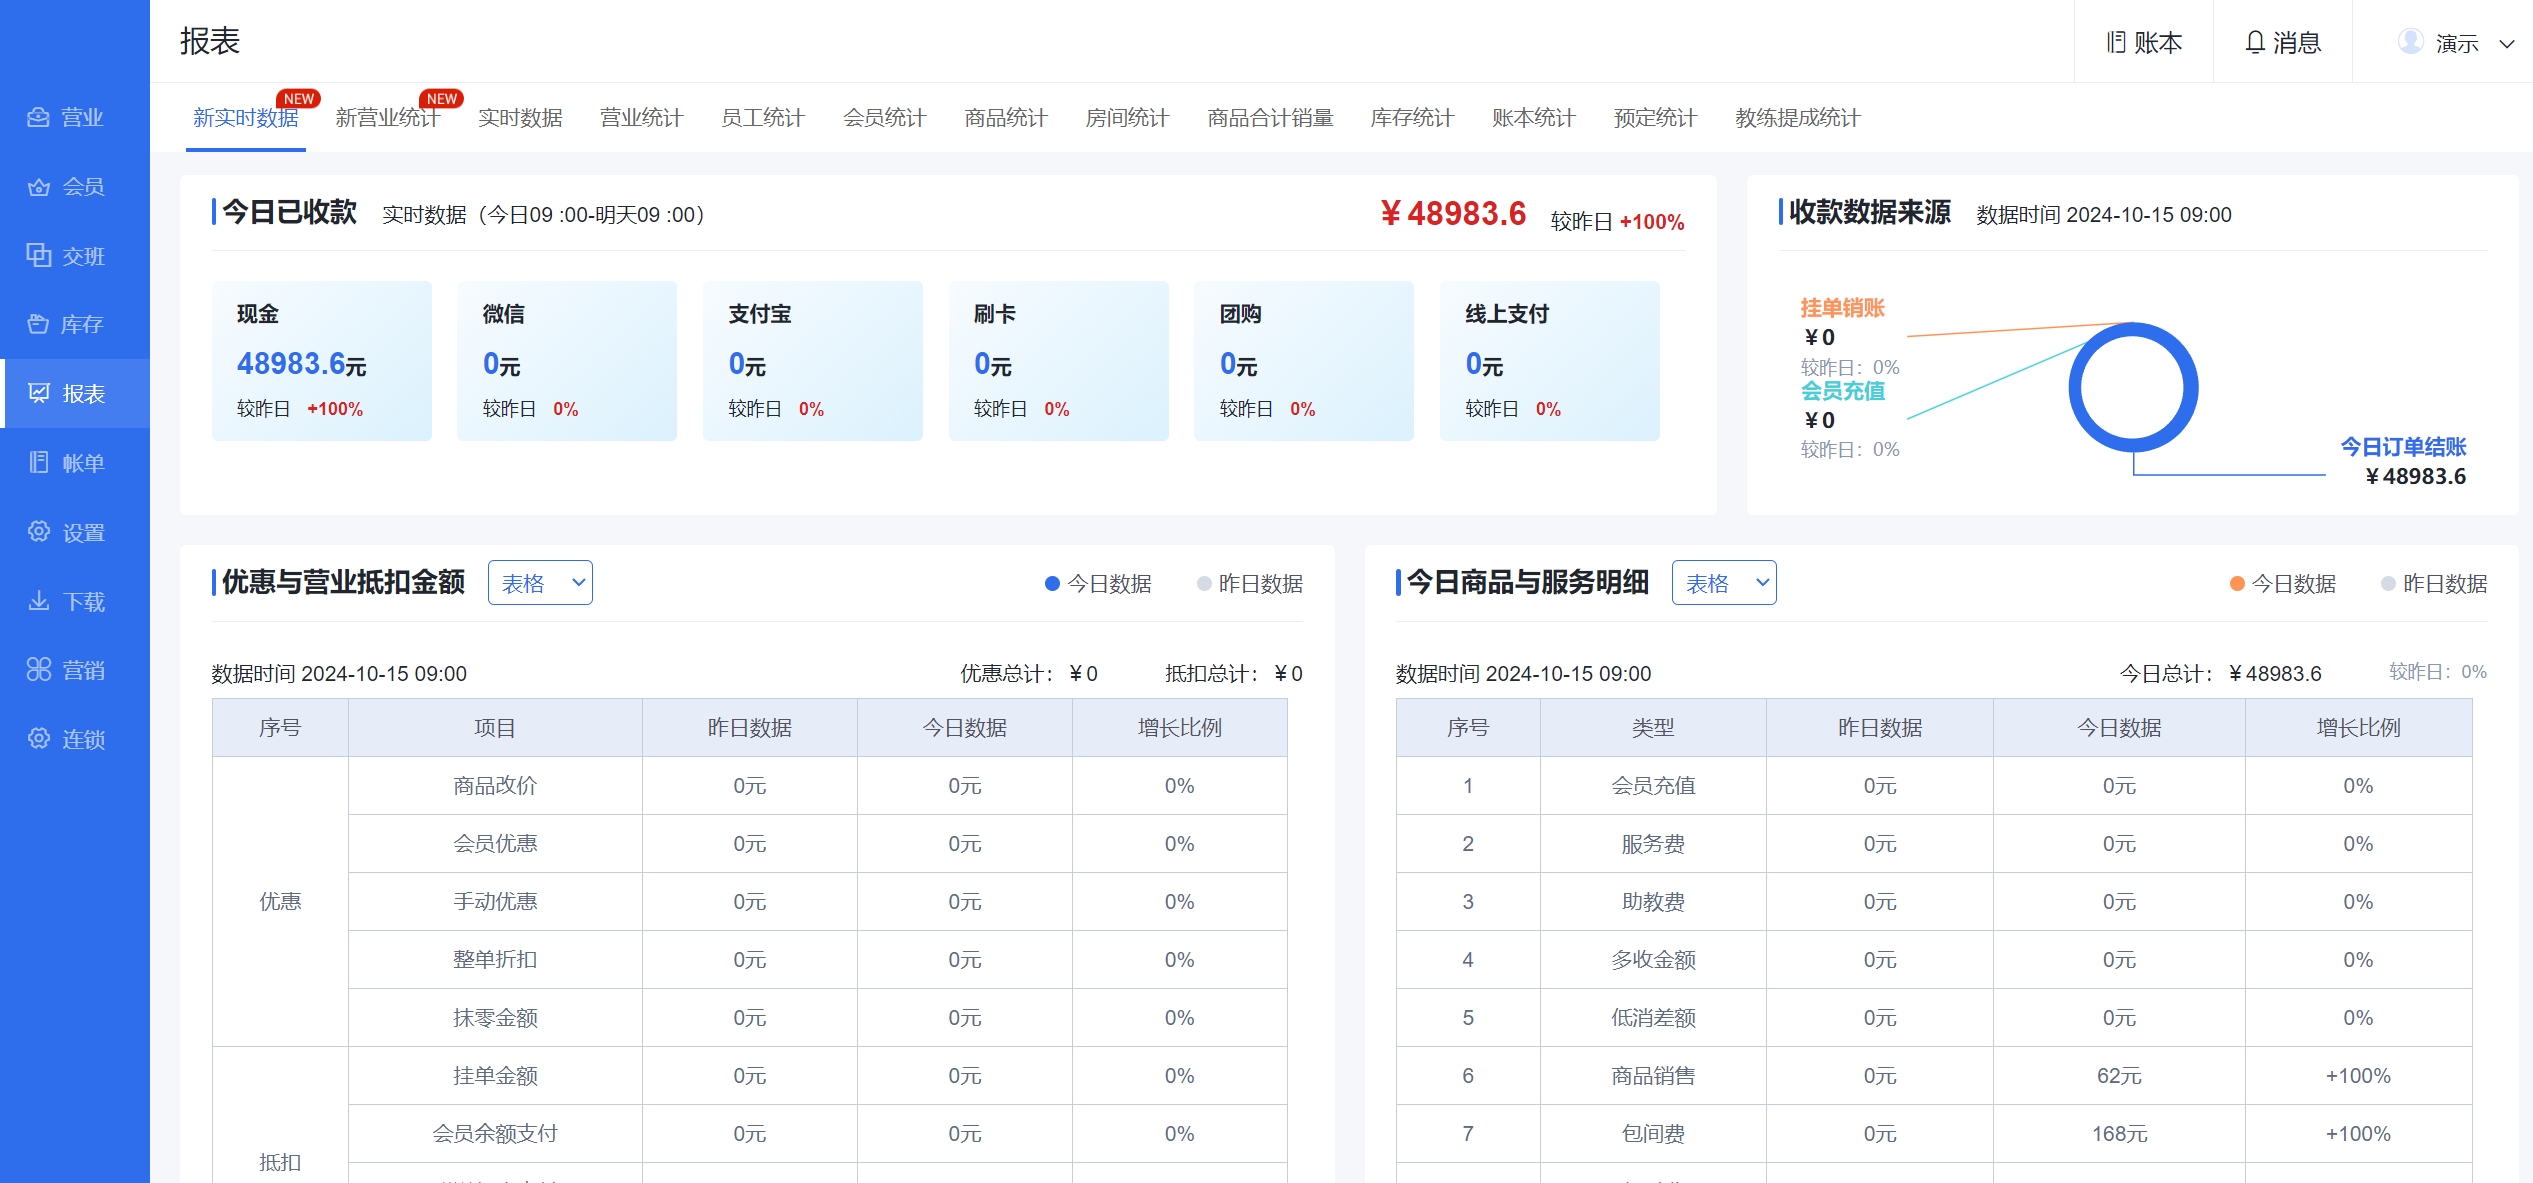
Task: Click the blue donut chart ring
Action: tap(2190, 387)
